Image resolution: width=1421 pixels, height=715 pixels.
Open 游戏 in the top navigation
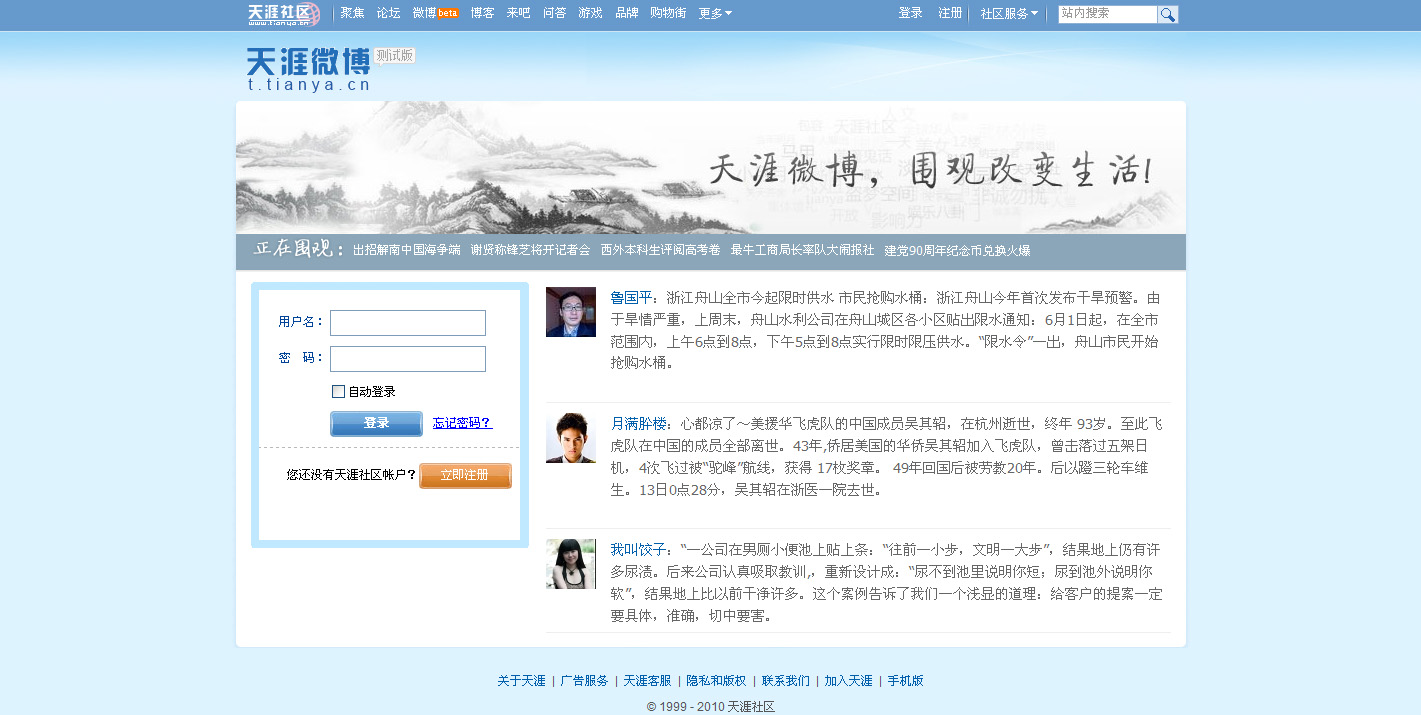click(x=590, y=13)
